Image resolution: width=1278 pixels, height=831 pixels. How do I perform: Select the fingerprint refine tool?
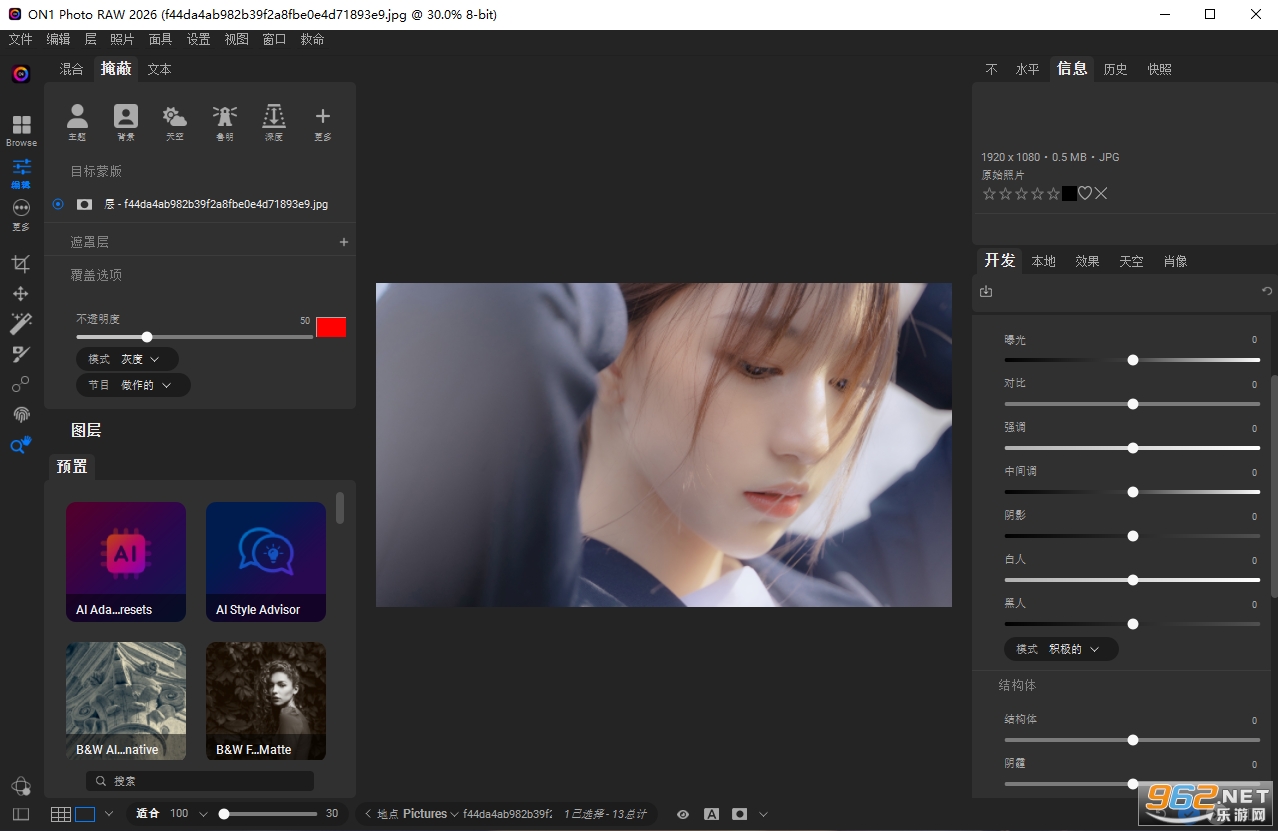[x=21, y=414]
